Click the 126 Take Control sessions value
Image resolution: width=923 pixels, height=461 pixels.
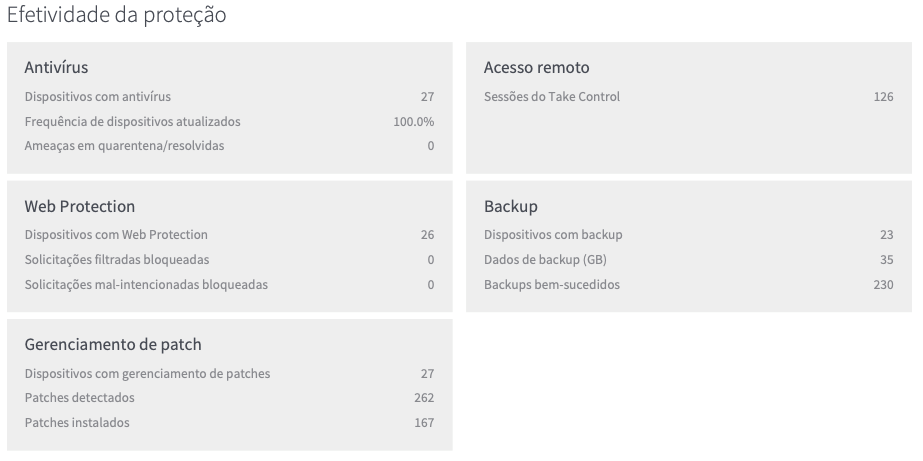[884, 97]
